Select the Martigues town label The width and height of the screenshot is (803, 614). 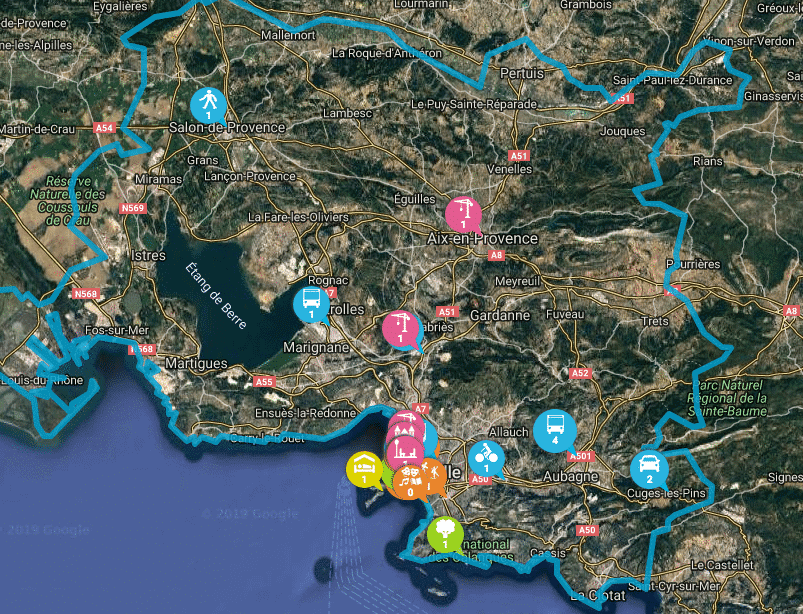(196, 364)
